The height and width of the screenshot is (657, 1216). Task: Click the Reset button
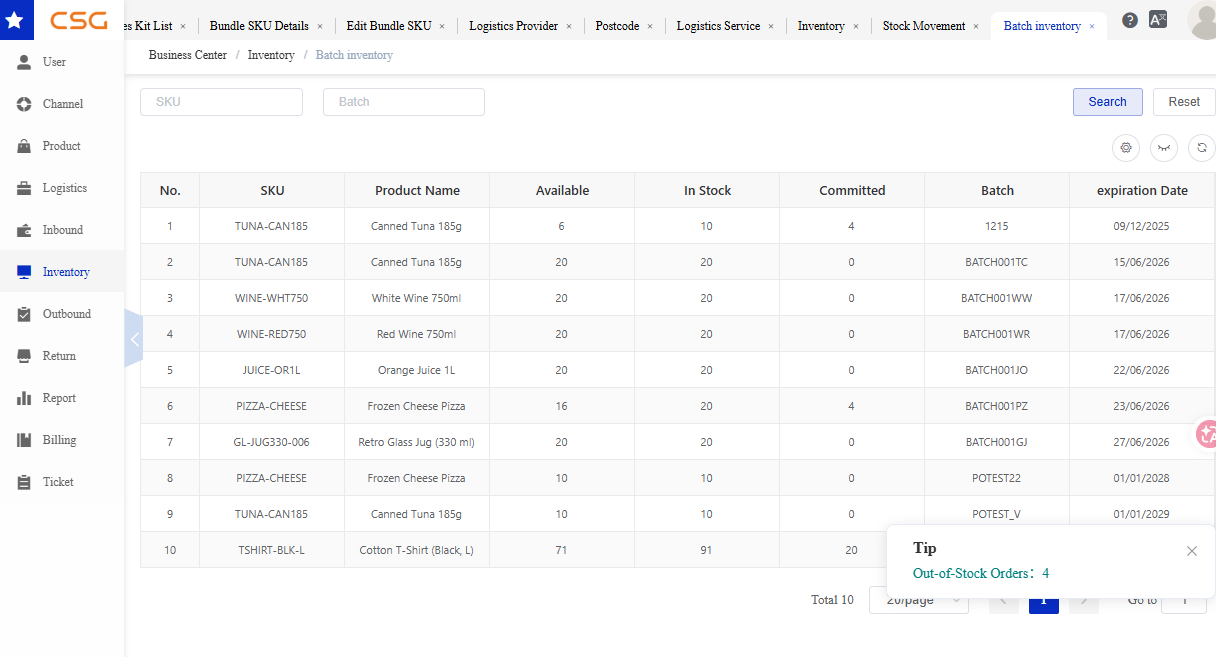coord(1184,102)
